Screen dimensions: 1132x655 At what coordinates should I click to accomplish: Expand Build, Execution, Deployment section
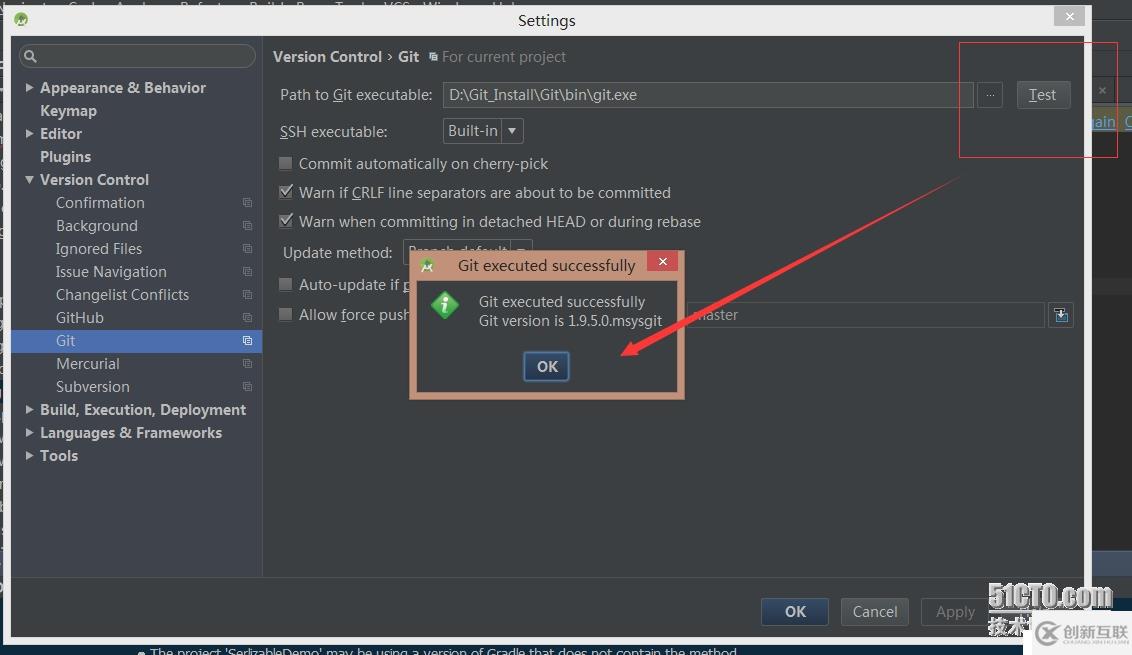(x=30, y=409)
